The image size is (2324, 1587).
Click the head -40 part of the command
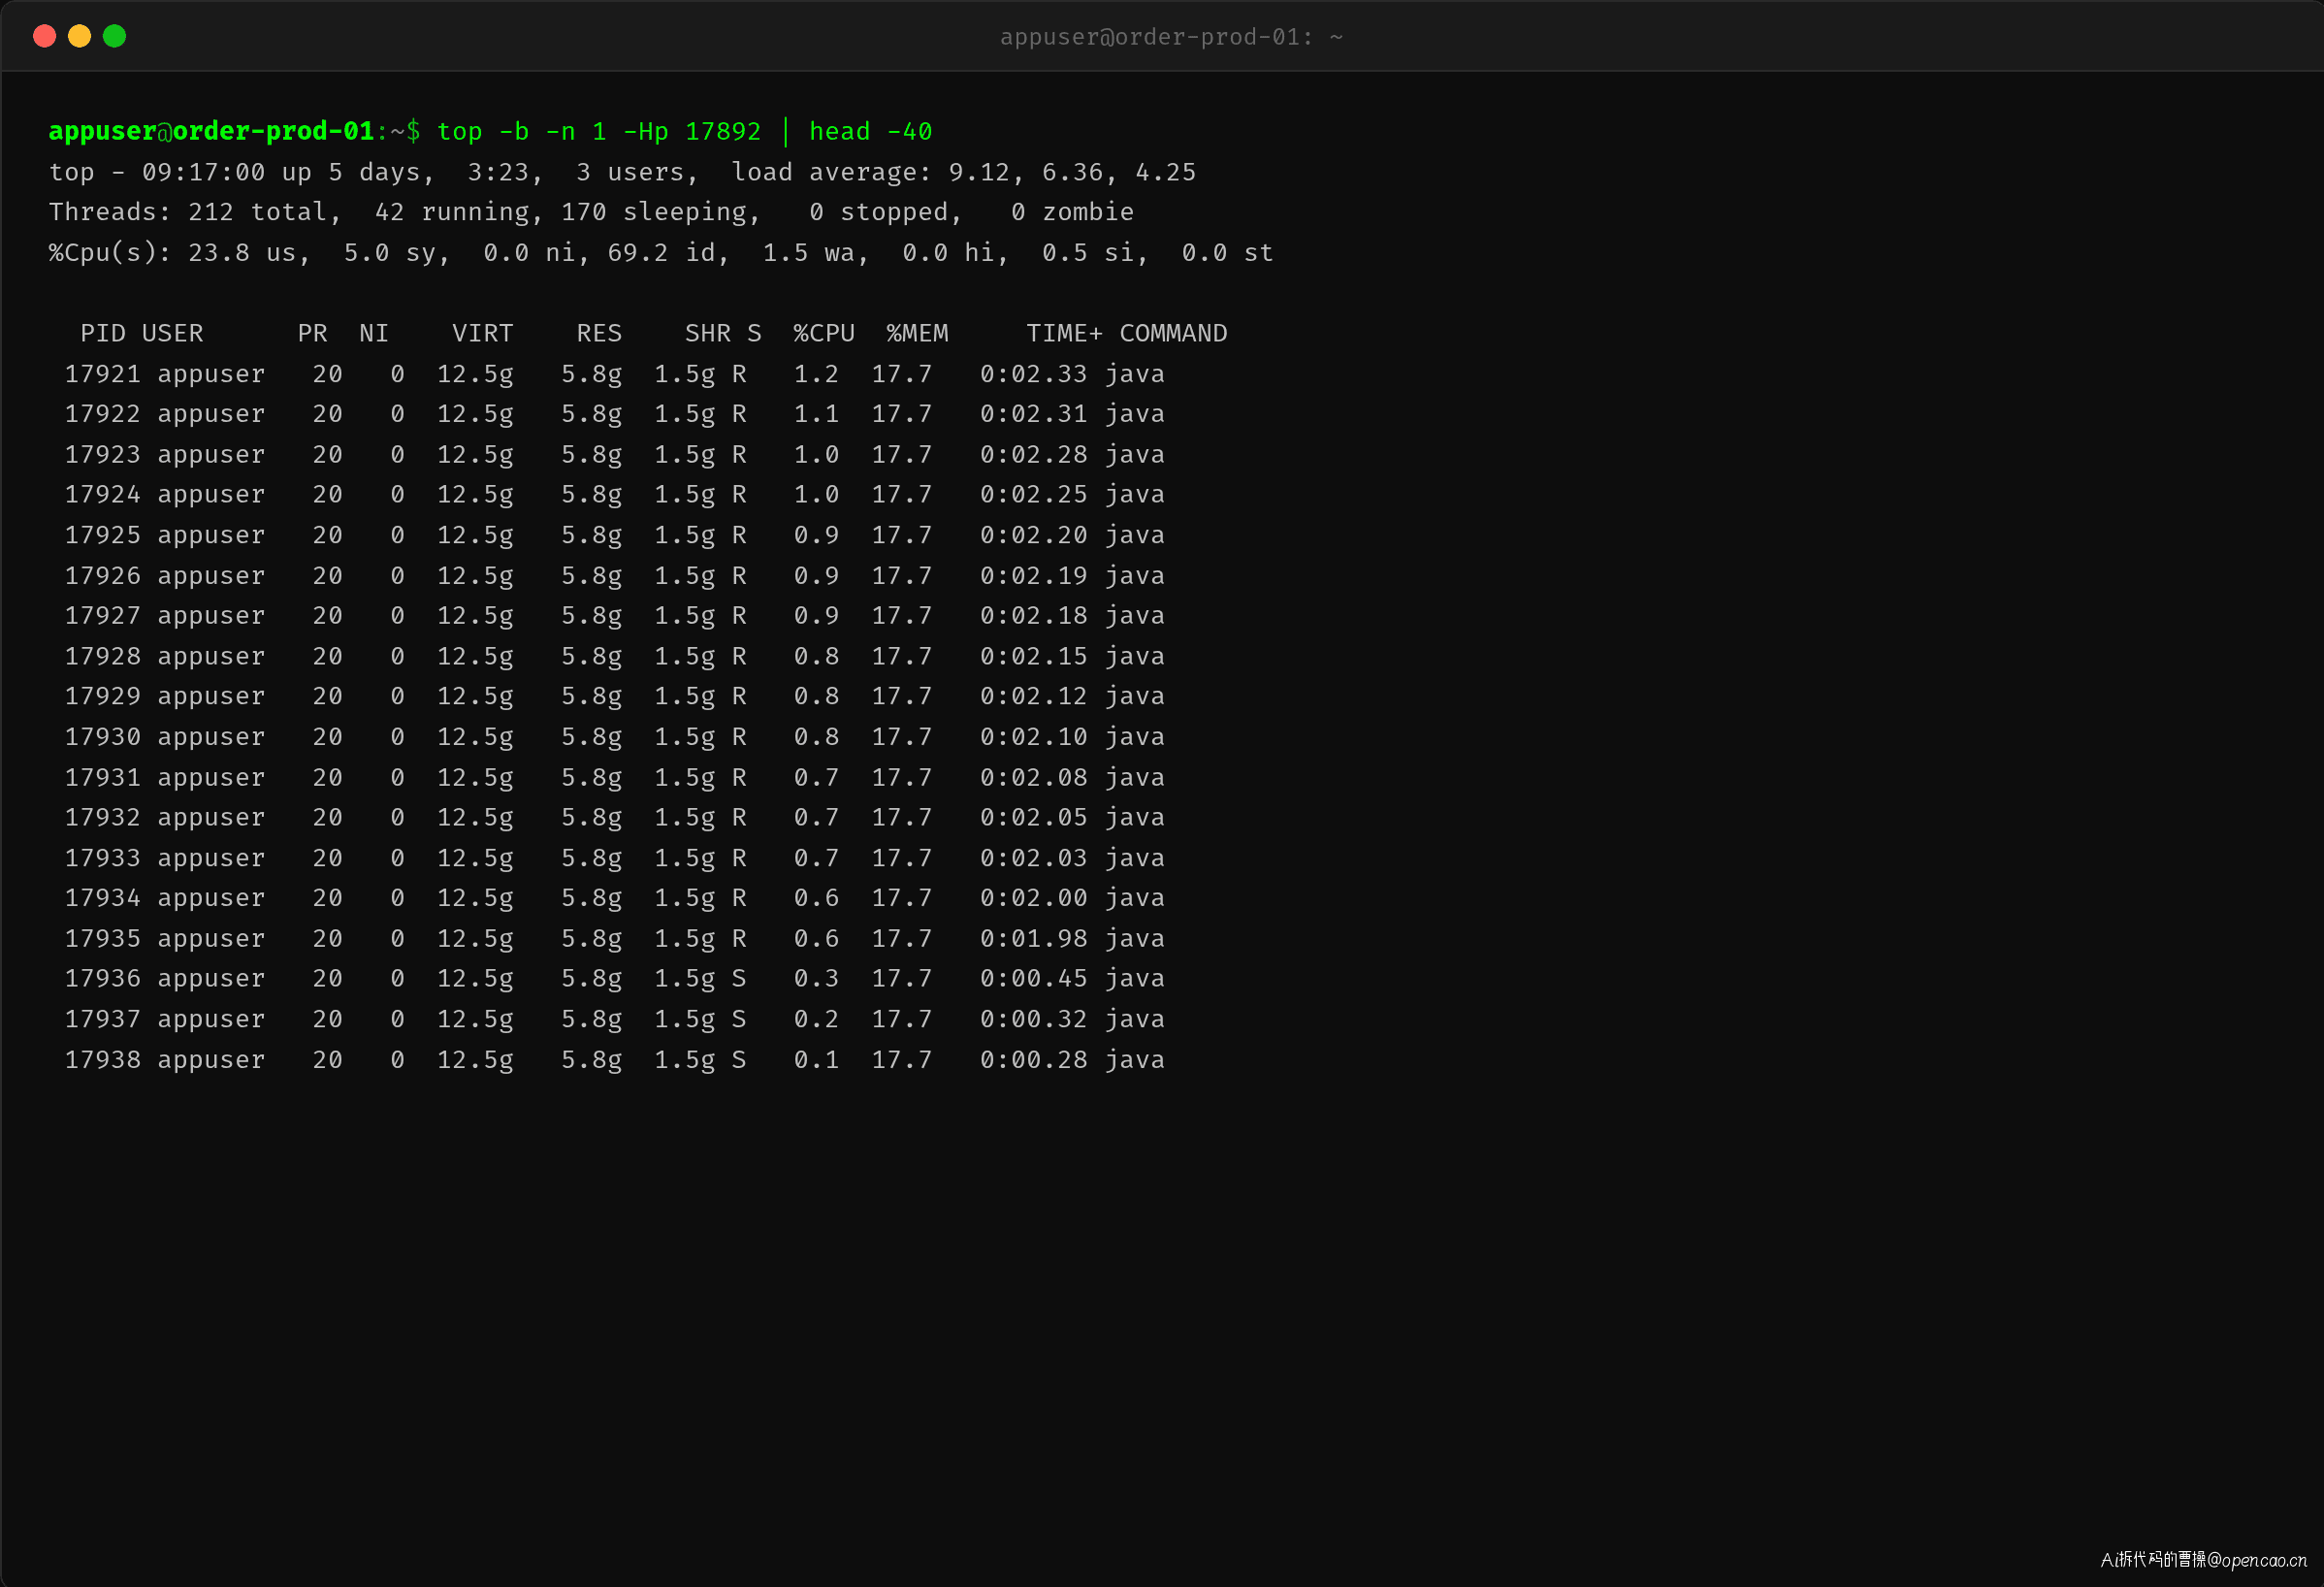[870, 131]
